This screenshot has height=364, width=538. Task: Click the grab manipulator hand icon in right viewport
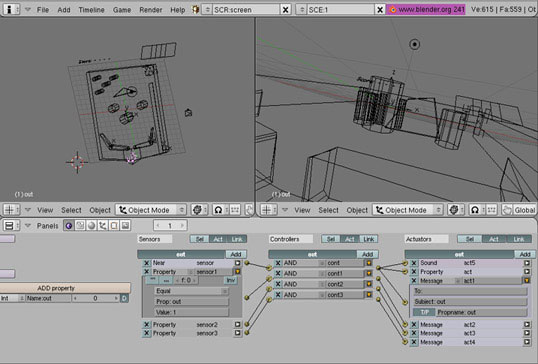507,210
